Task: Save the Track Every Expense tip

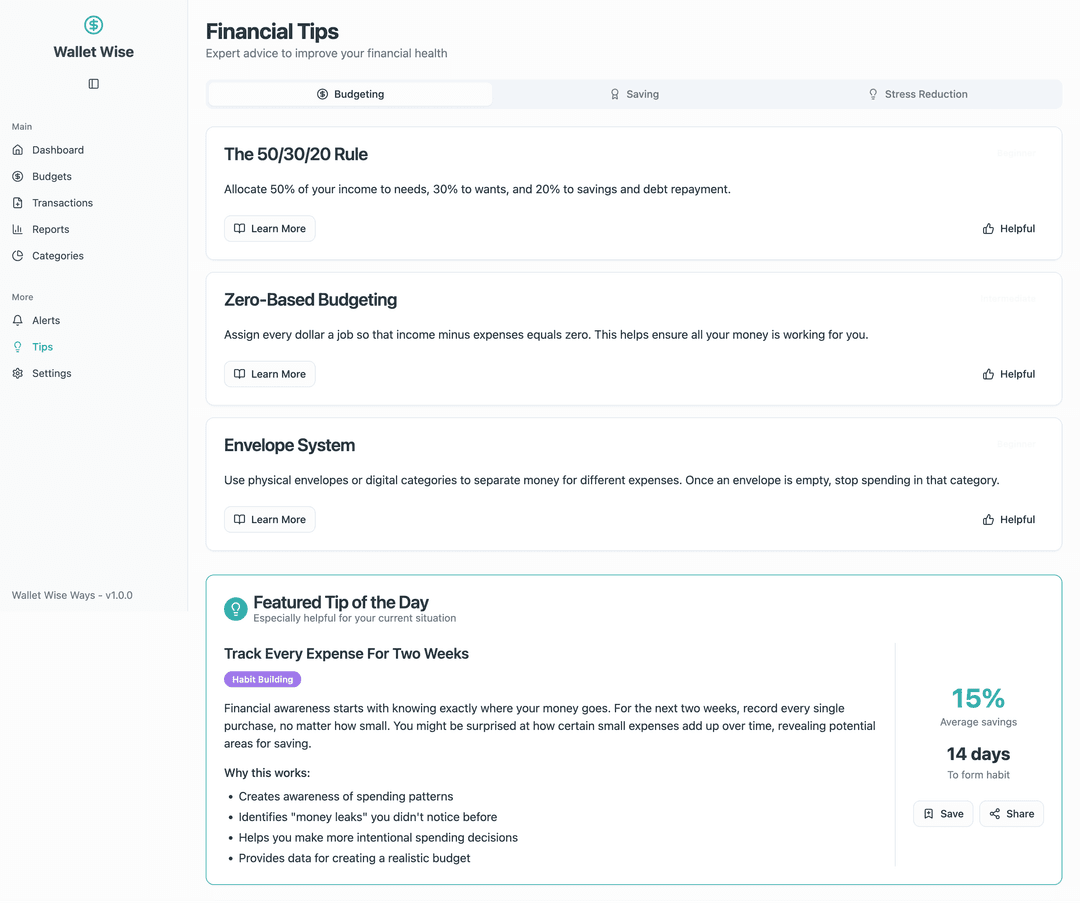Action: [942, 813]
